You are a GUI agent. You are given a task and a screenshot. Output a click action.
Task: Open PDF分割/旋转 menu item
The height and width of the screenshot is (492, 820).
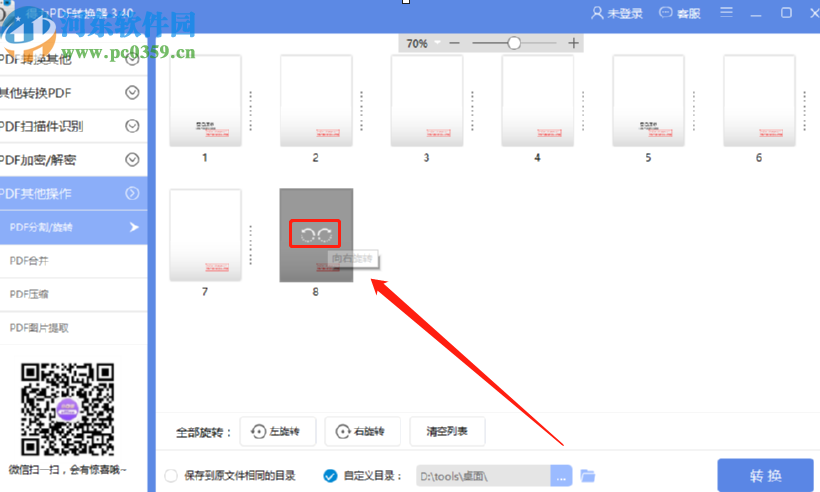point(73,227)
